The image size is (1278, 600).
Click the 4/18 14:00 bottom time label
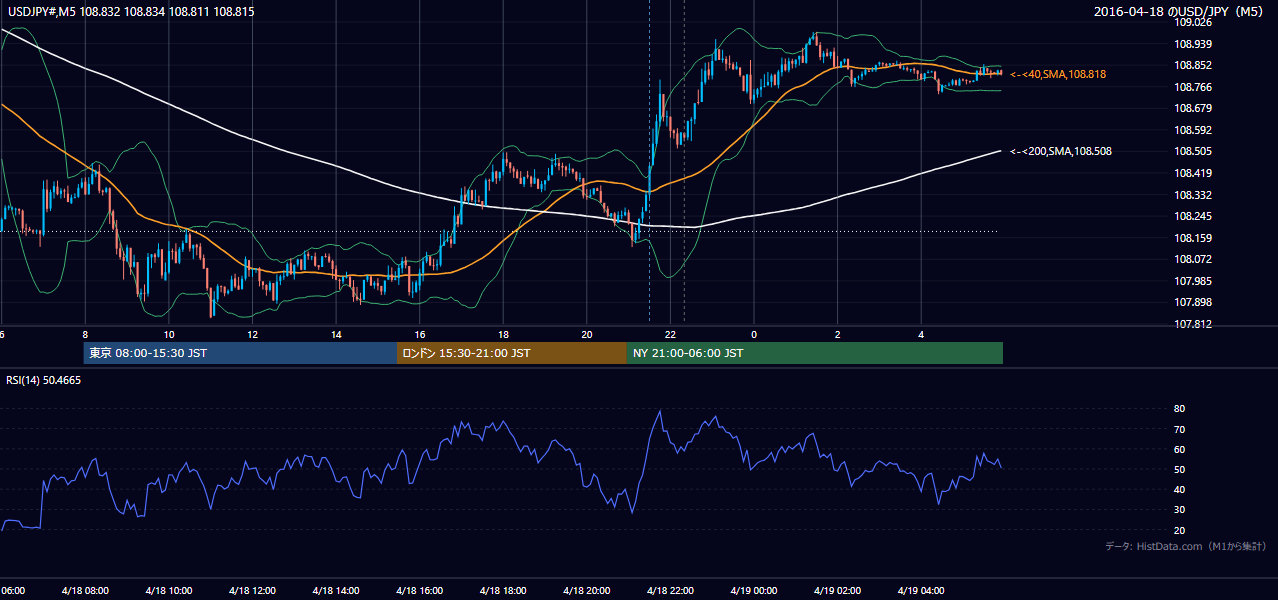pyautogui.click(x=335, y=591)
